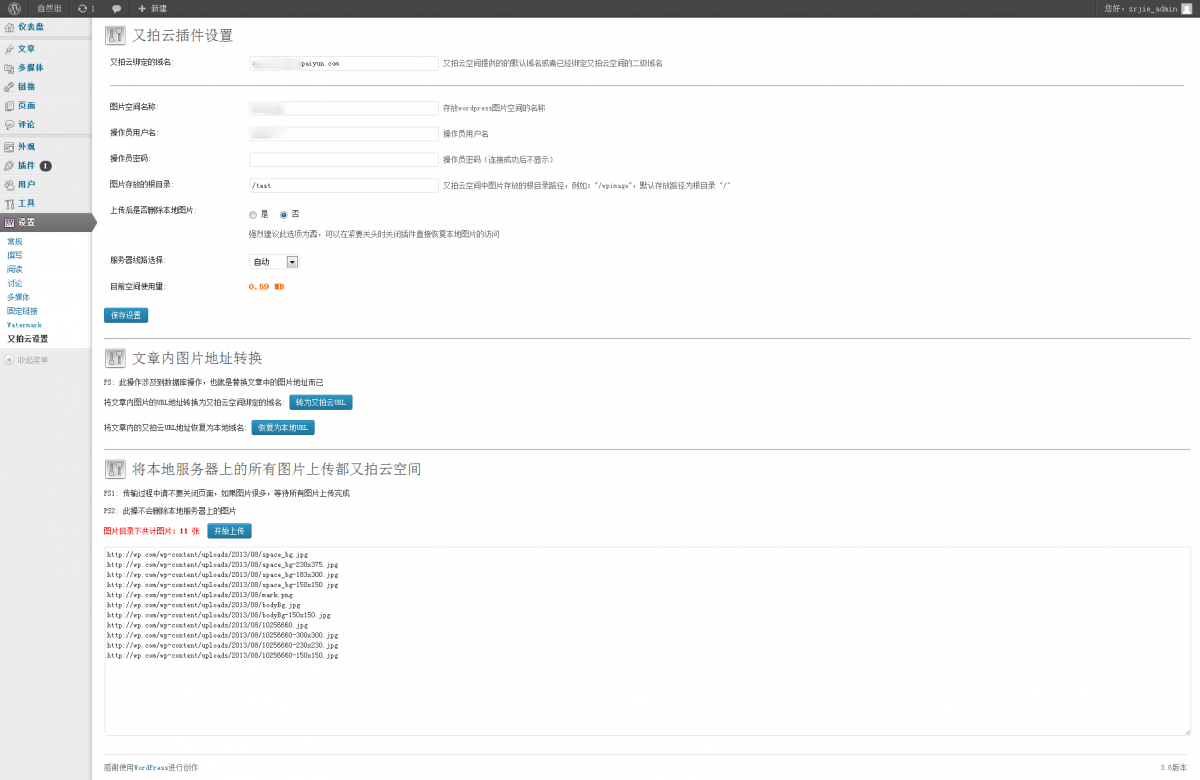Click the 恢复为本地URL button
This screenshot has width=1200, height=780.
click(x=283, y=427)
